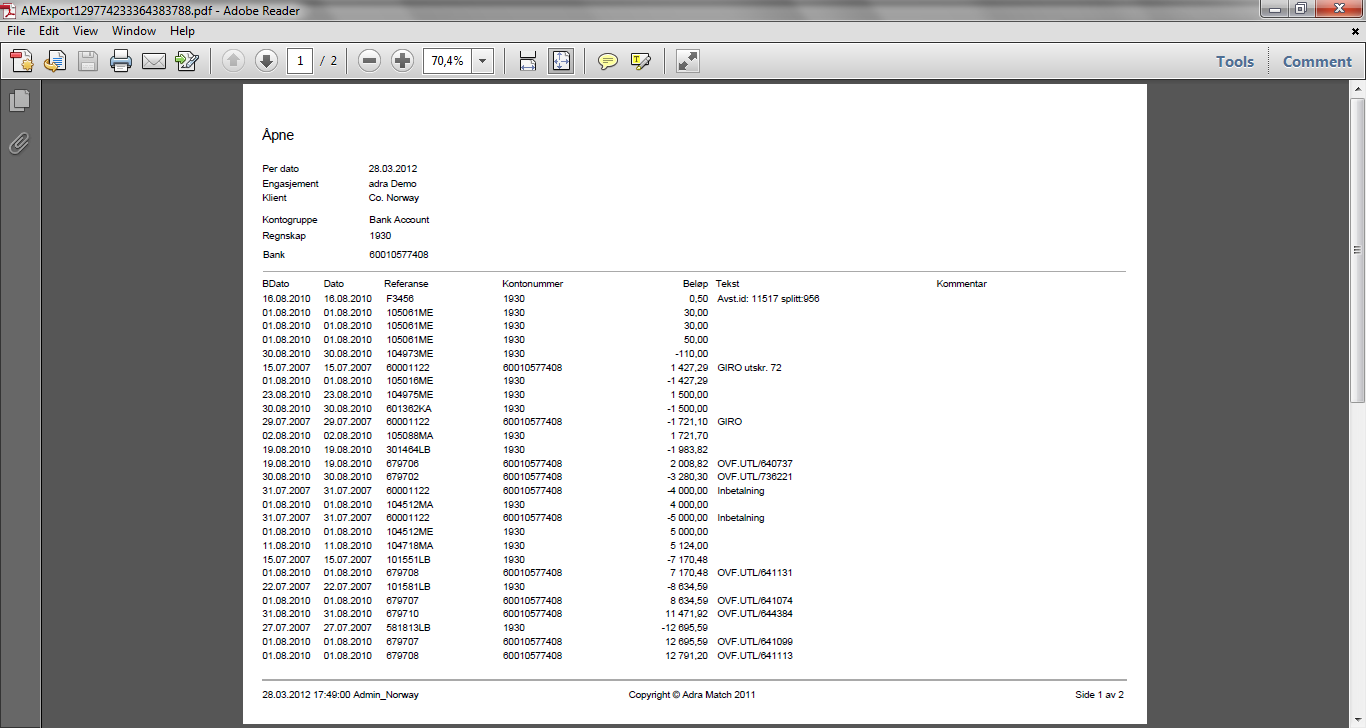Click the text 'GIRO utskr. 72'

point(750,367)
